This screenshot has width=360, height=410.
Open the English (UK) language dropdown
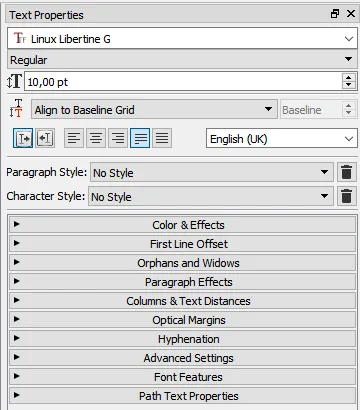point(282,138)
